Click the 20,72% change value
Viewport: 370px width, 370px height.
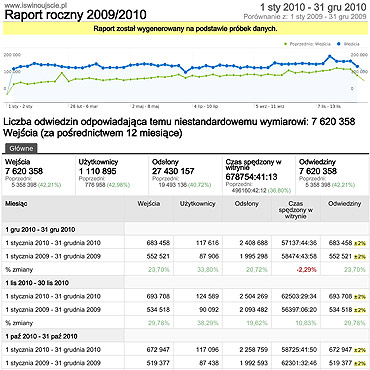257,270
